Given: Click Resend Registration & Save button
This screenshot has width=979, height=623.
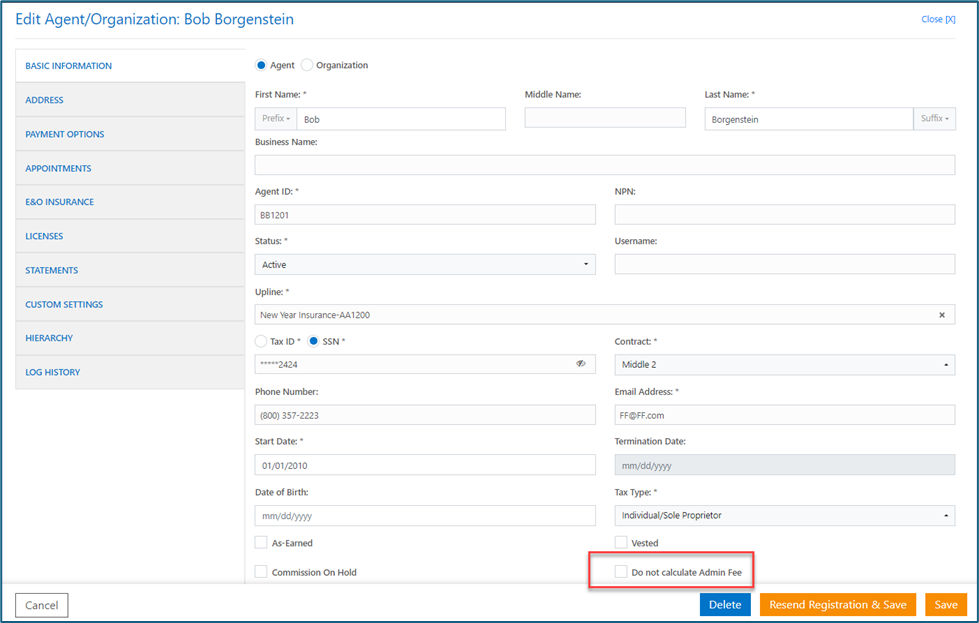Looking at the screenshot, I should coord(838,604).
